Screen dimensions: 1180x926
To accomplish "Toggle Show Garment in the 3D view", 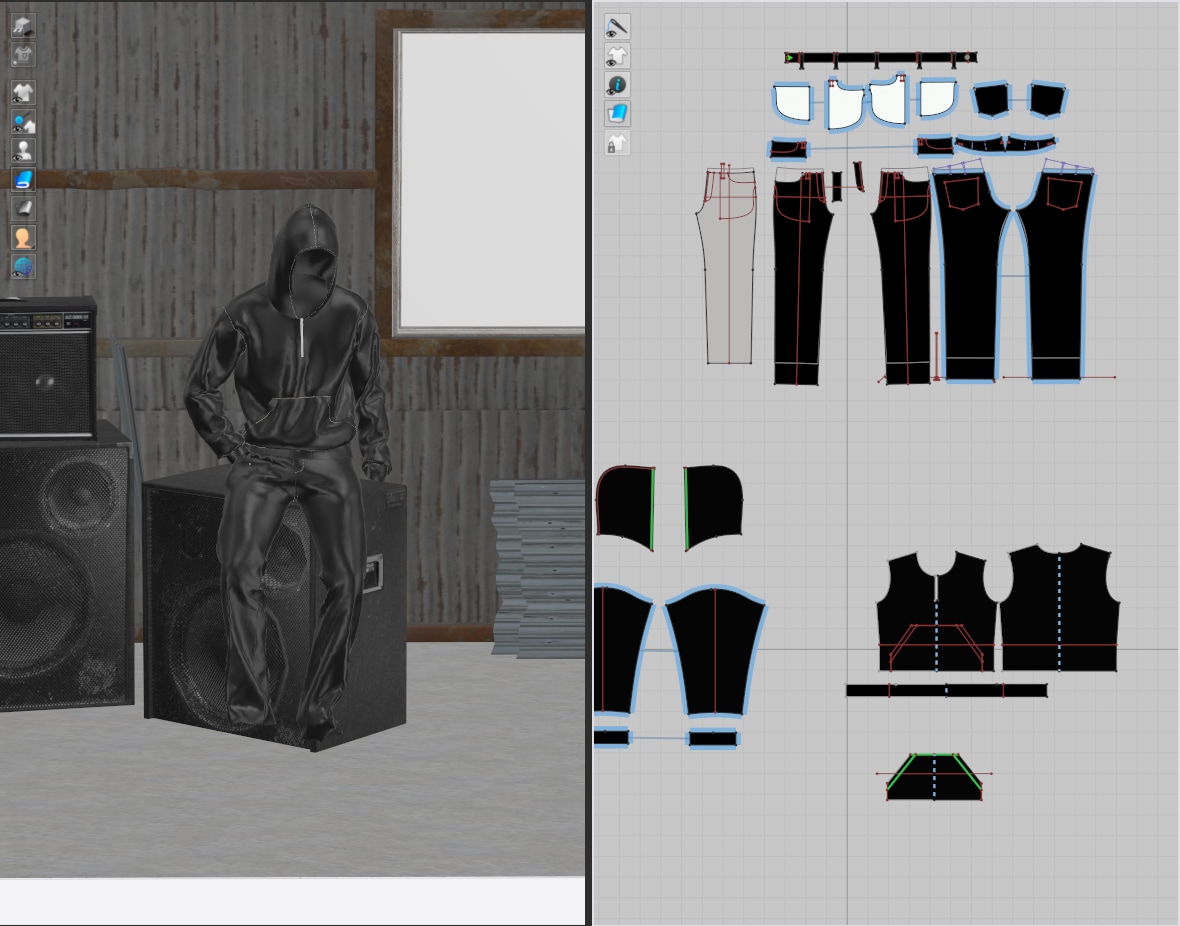I will [23, 93].
